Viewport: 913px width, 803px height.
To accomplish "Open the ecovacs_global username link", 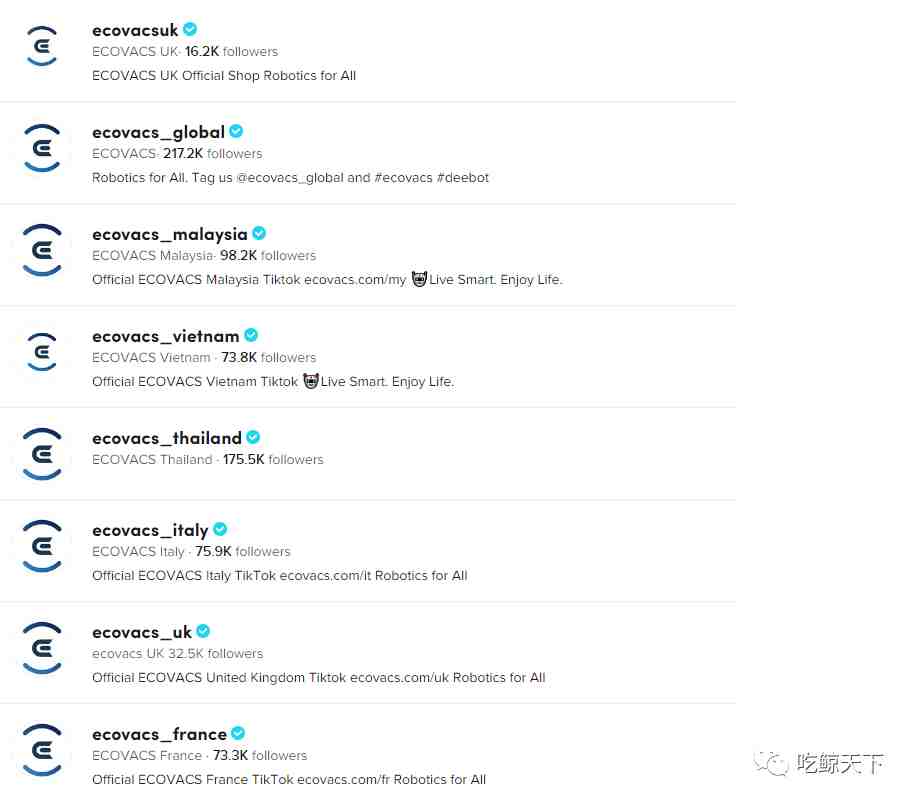I will tap(158, 133).
